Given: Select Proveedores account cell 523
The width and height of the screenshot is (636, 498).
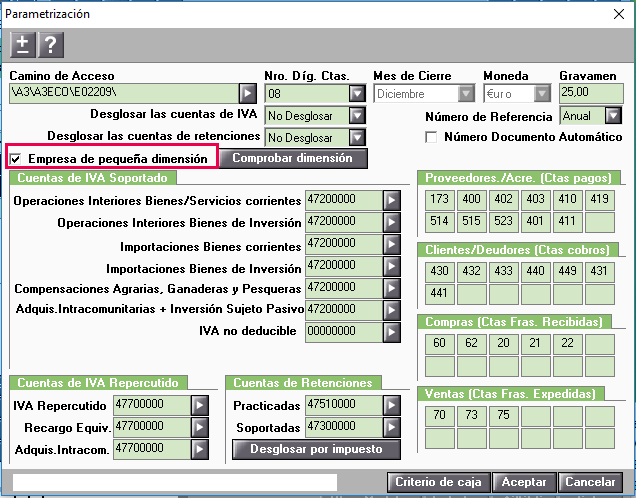Looking at the screenshot, I should (x=504, y=221).
